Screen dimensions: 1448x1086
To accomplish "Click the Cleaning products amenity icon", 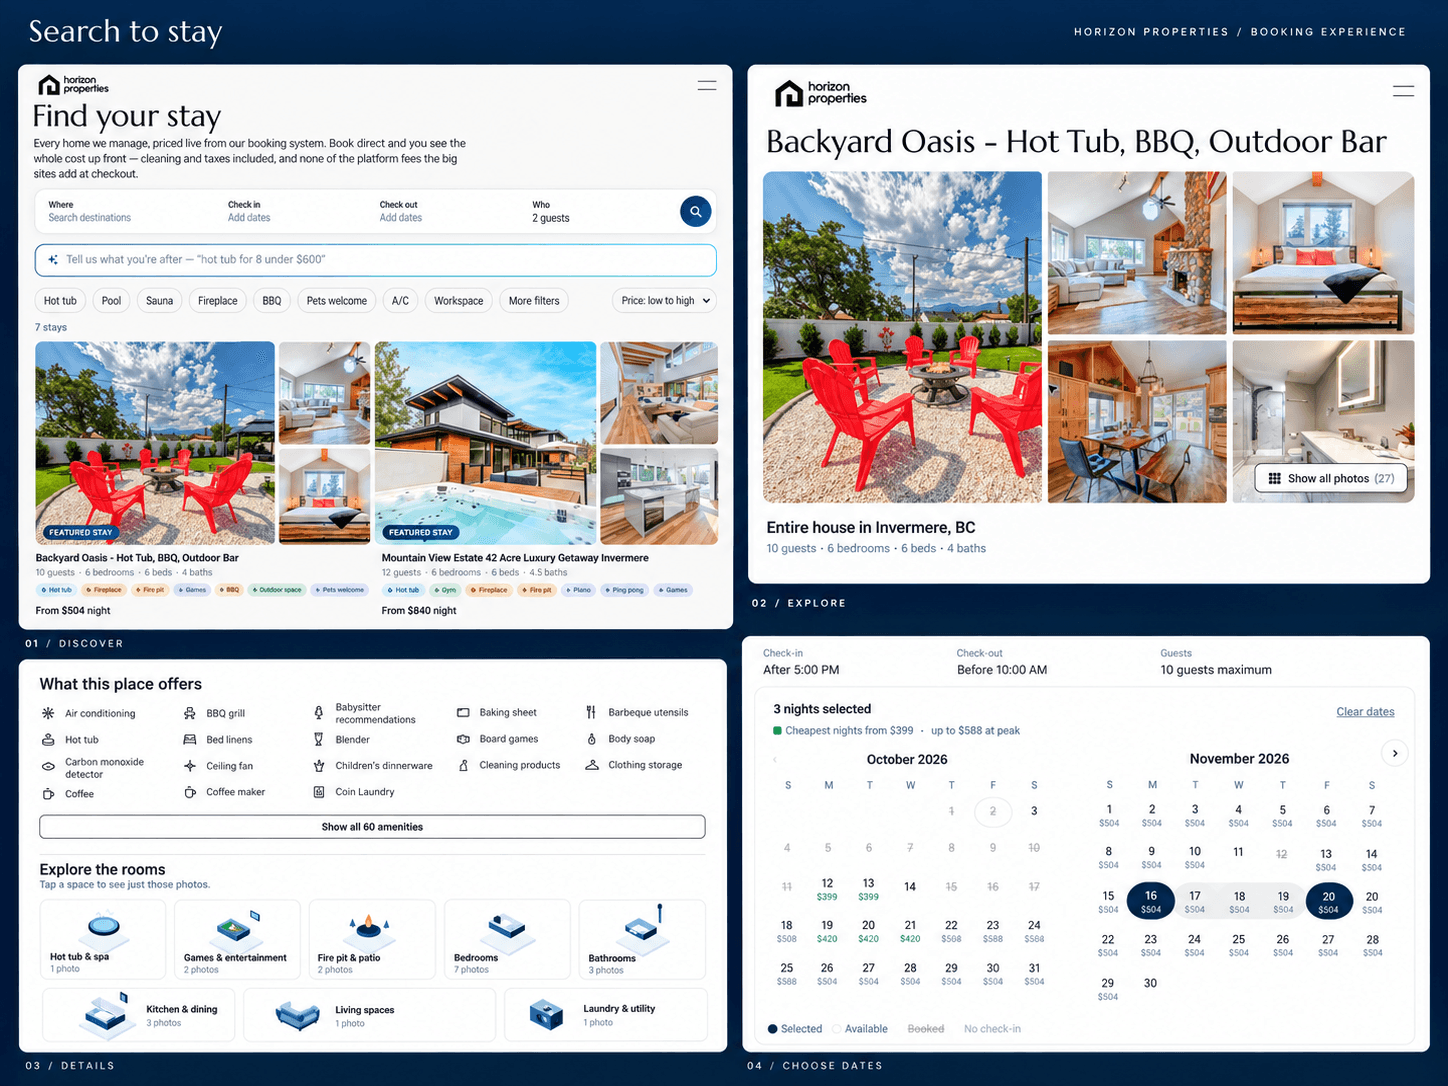I will click(x=463, y=765).
